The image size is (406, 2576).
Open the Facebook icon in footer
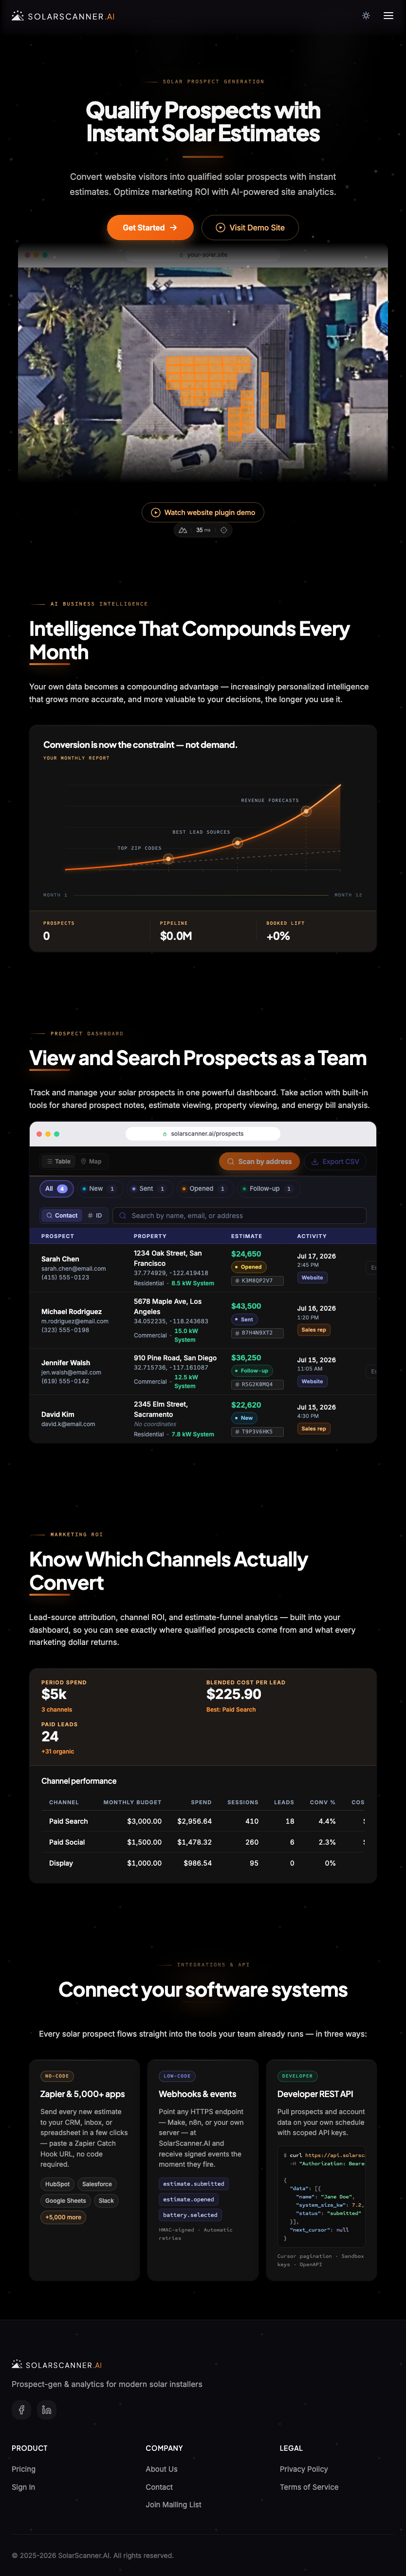pyautogui.click(x=22, y=2409)
